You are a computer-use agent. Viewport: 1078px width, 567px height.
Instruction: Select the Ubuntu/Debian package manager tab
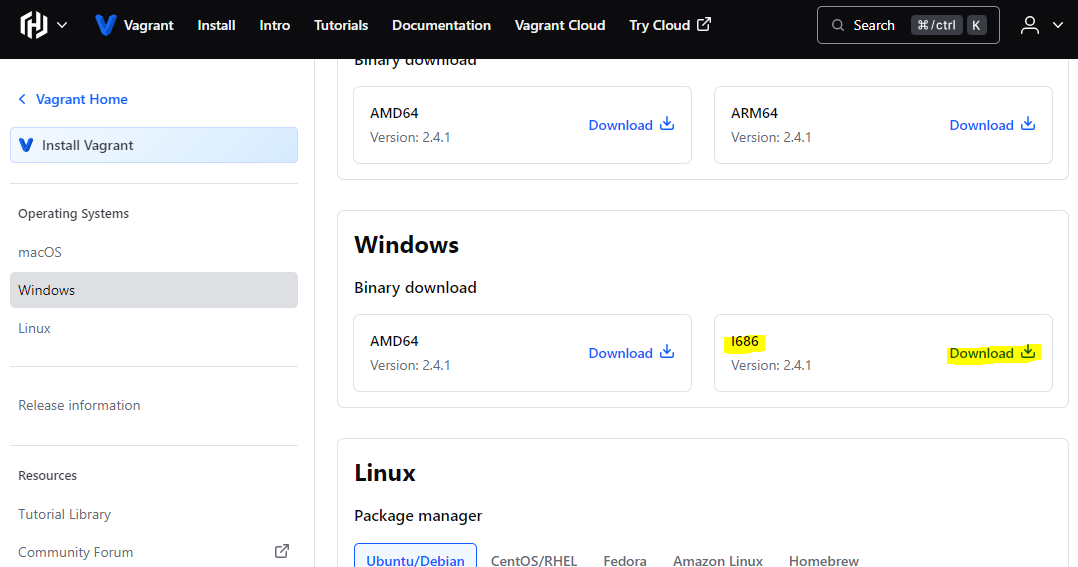click(415, 556)
